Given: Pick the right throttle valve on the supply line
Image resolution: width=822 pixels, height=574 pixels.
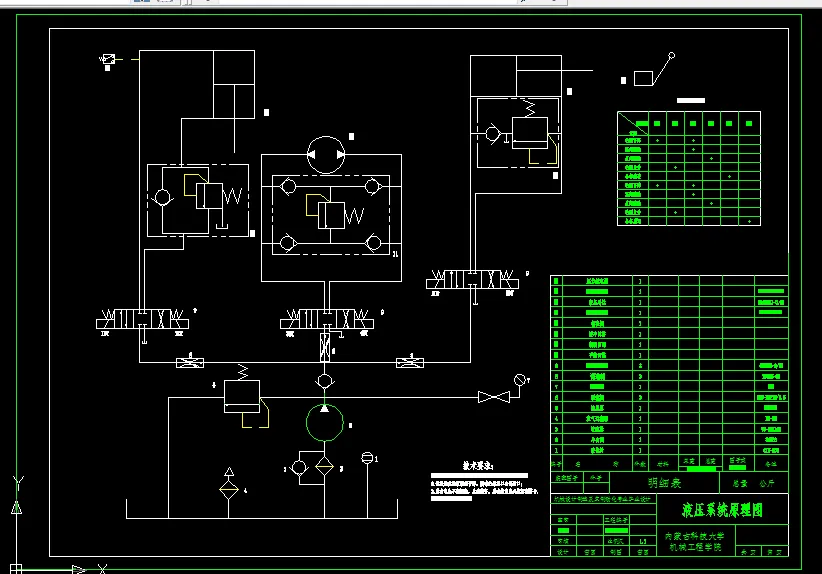Looking at the screenshot, I should [x=410, y=362].
